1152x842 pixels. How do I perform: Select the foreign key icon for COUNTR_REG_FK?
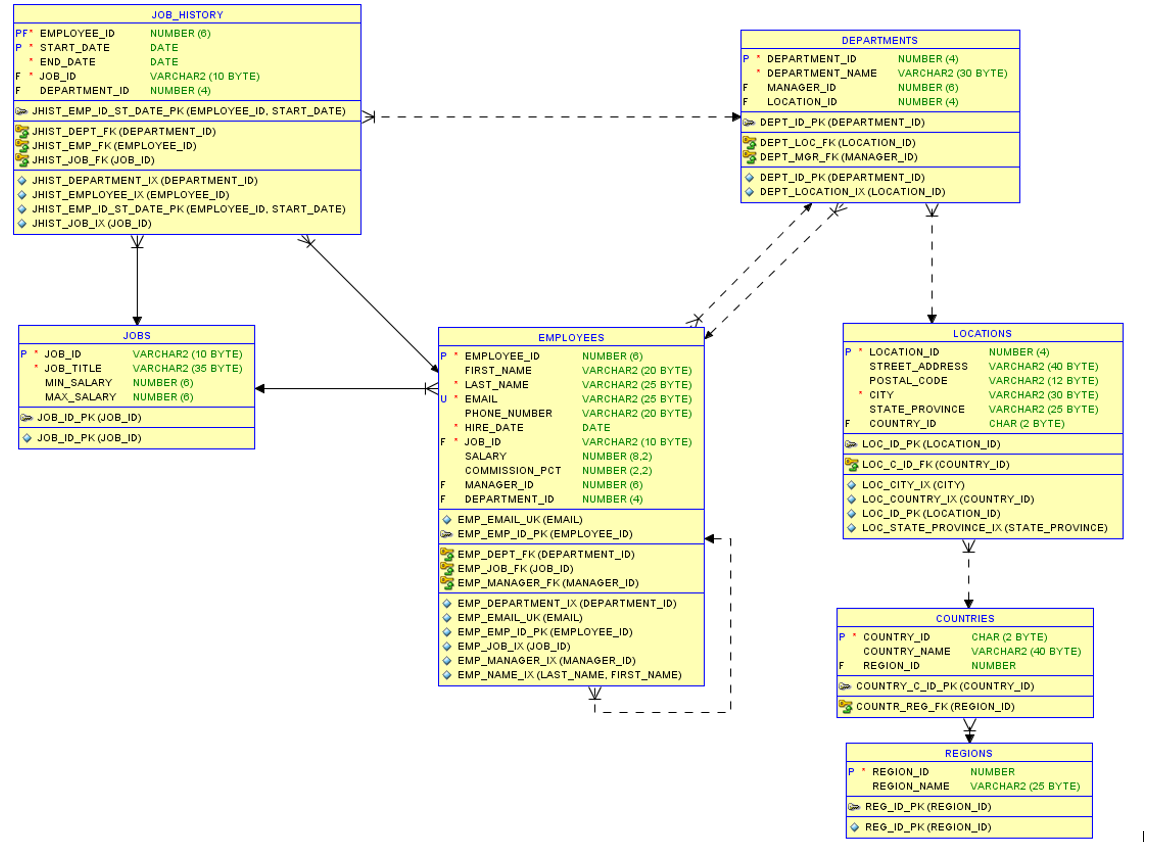pyautogui.click(x=847, y=706)
